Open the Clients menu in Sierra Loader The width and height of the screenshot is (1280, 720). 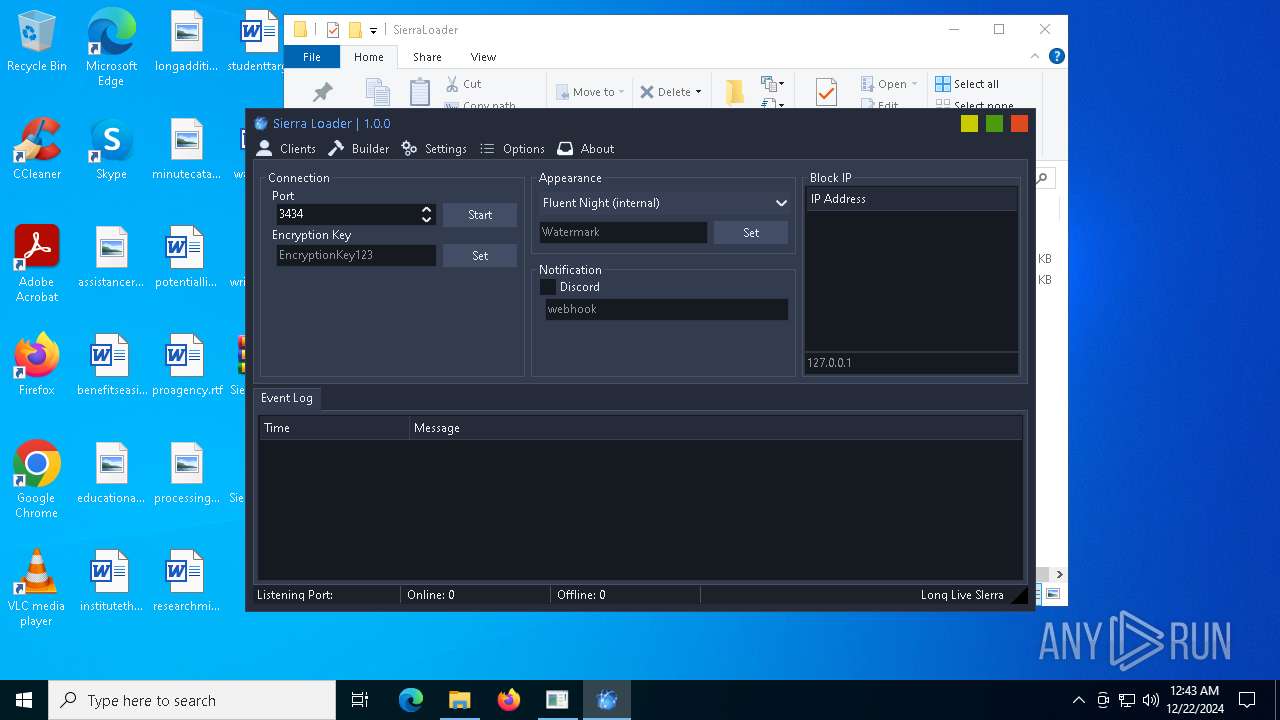coord(286,149)
